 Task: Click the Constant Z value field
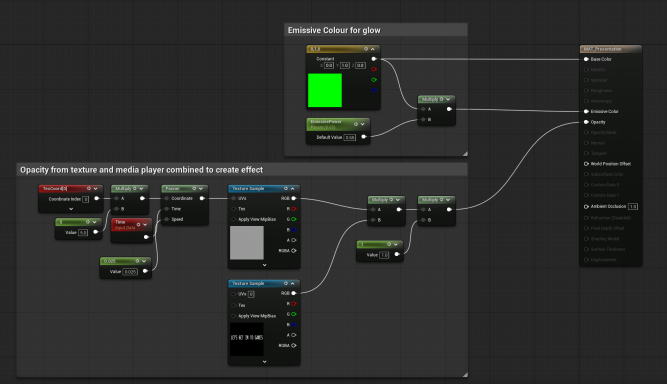pyautogui.click(x=360, y=65)
